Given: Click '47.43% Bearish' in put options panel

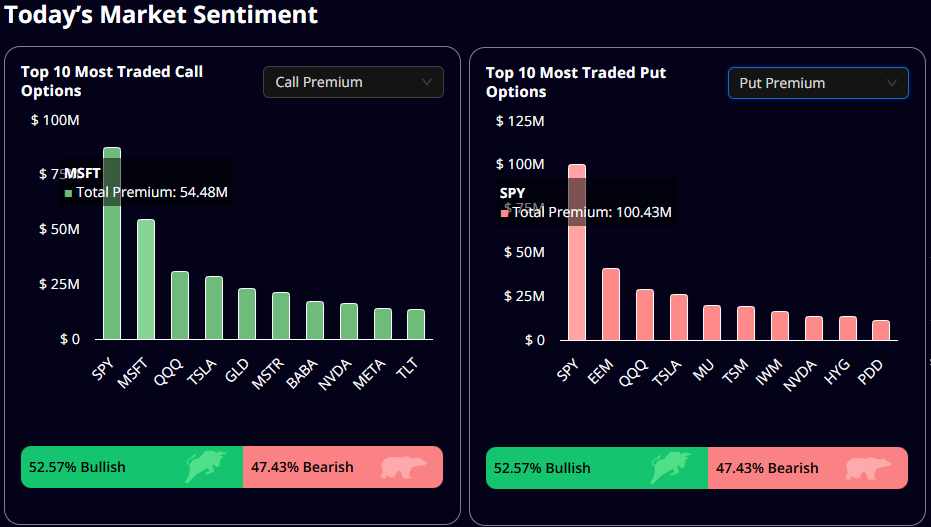Looking at the screenshot, I should coord(767,468).
